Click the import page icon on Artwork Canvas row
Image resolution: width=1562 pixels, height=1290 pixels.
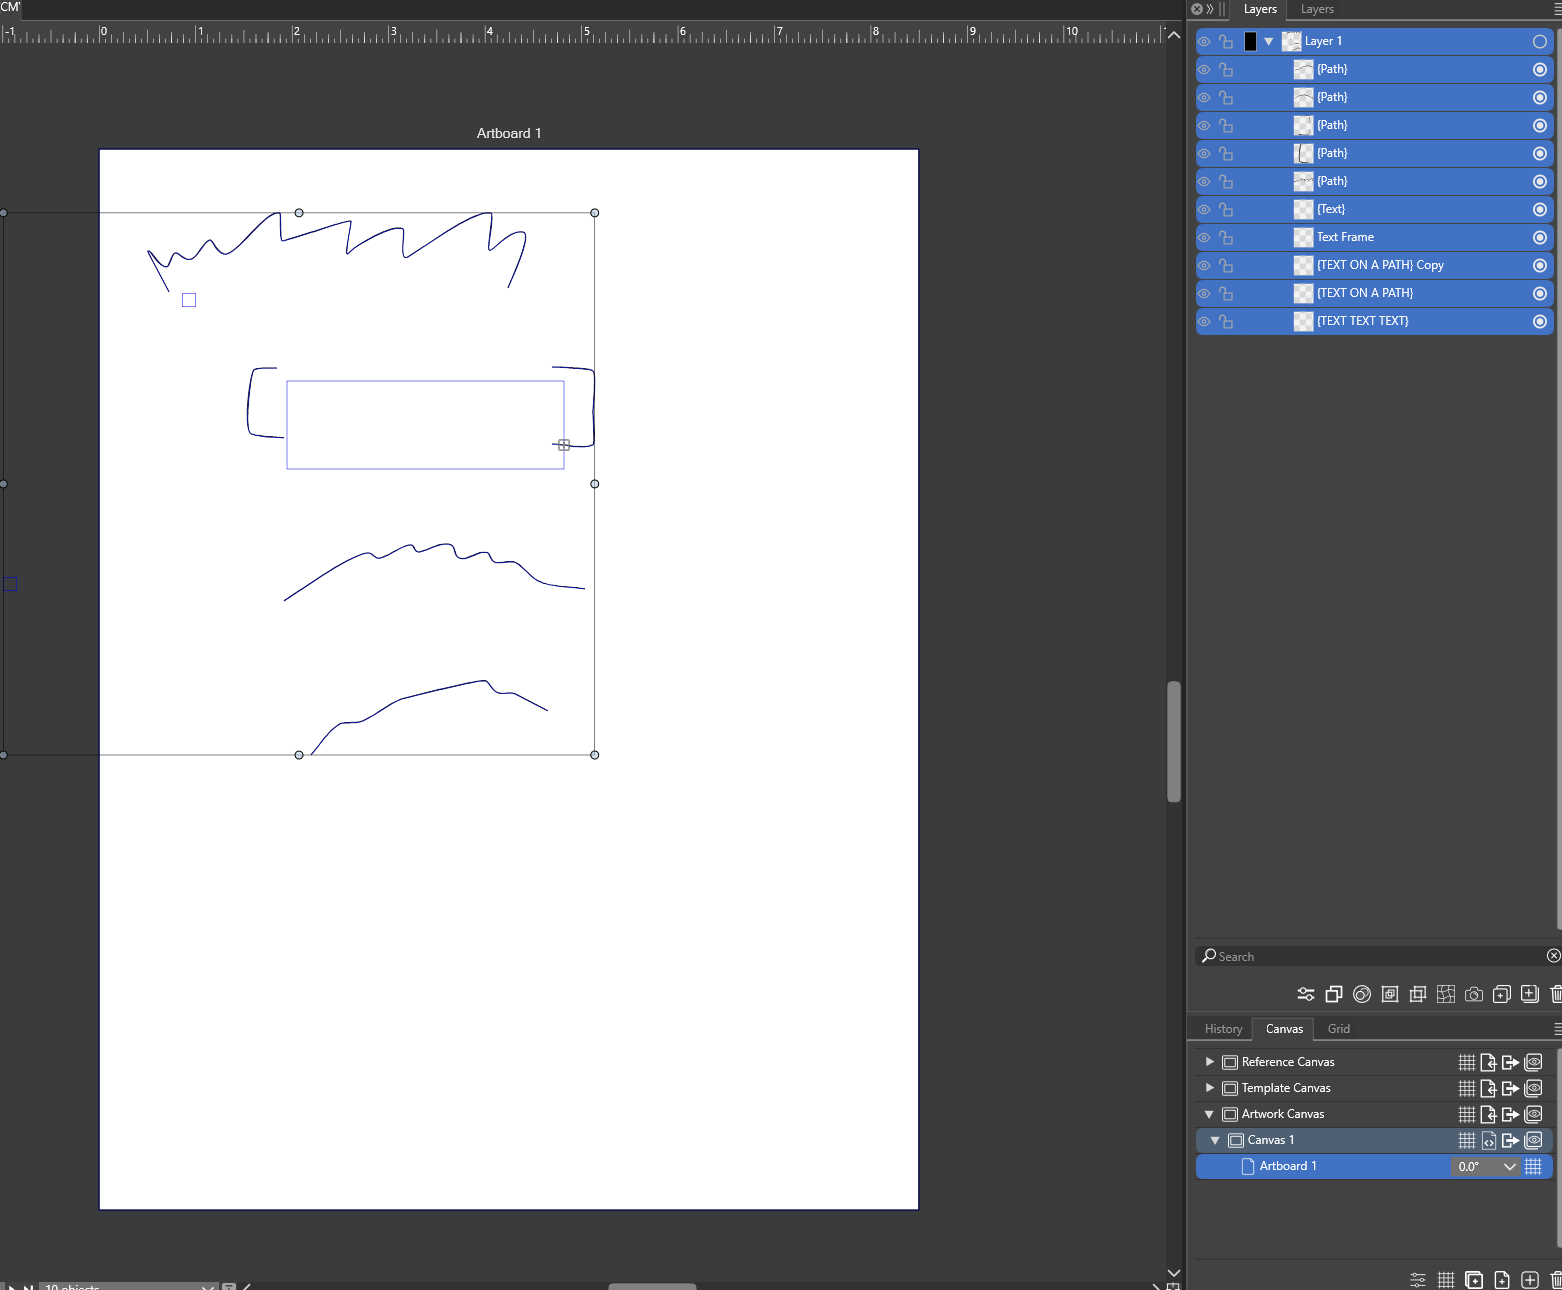[x=1488, y=1114]
